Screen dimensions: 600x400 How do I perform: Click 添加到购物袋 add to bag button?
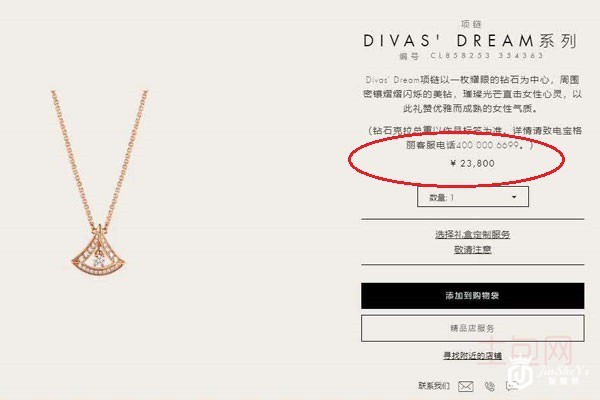473,296
